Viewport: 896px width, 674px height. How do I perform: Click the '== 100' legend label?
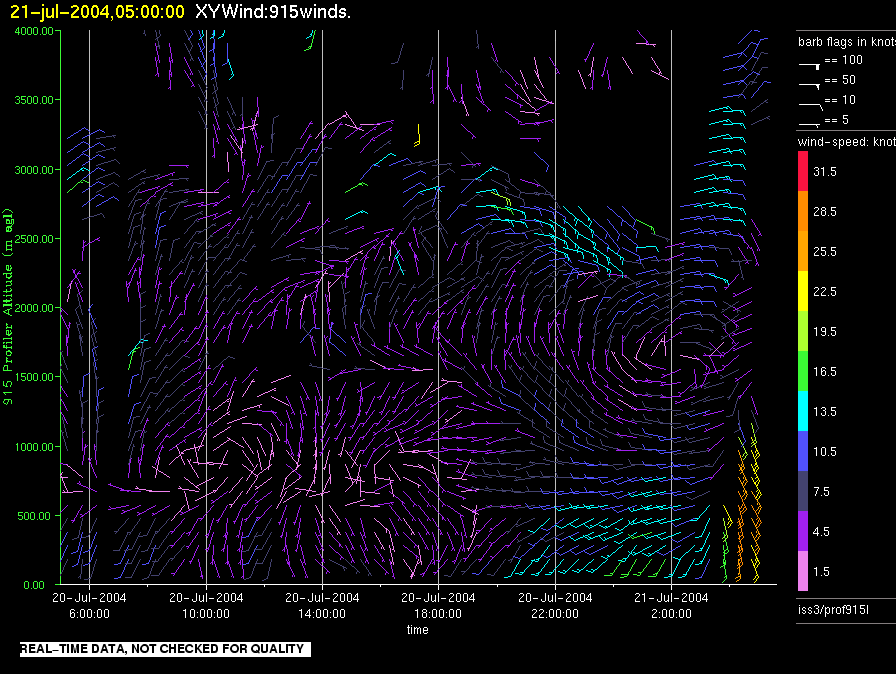[843, 60]
